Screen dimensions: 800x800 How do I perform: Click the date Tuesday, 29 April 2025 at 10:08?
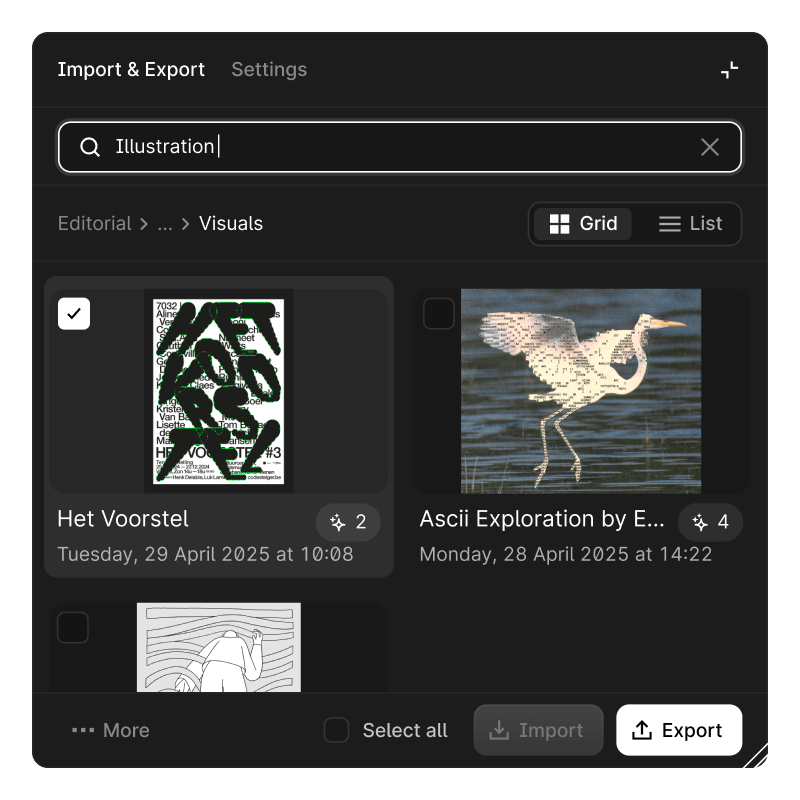(205, 555)
